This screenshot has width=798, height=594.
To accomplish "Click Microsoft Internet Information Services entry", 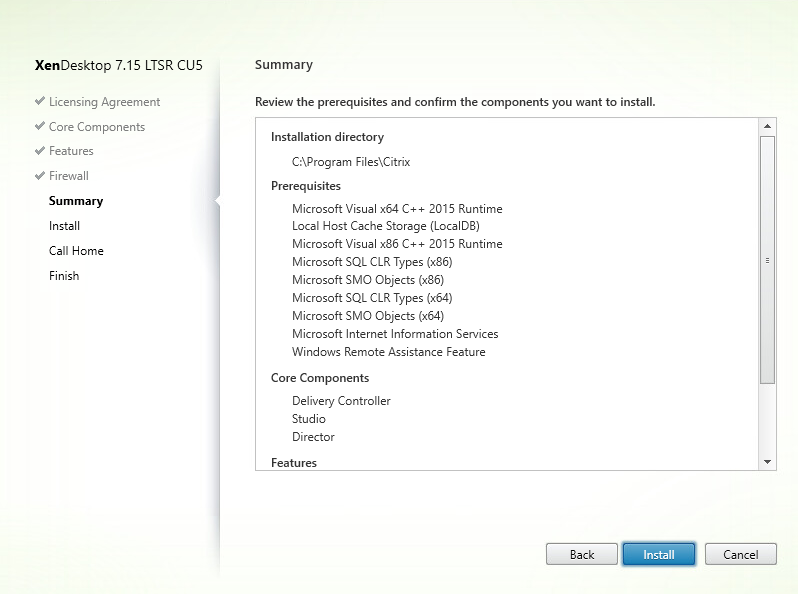I will (x=395, y=334).
